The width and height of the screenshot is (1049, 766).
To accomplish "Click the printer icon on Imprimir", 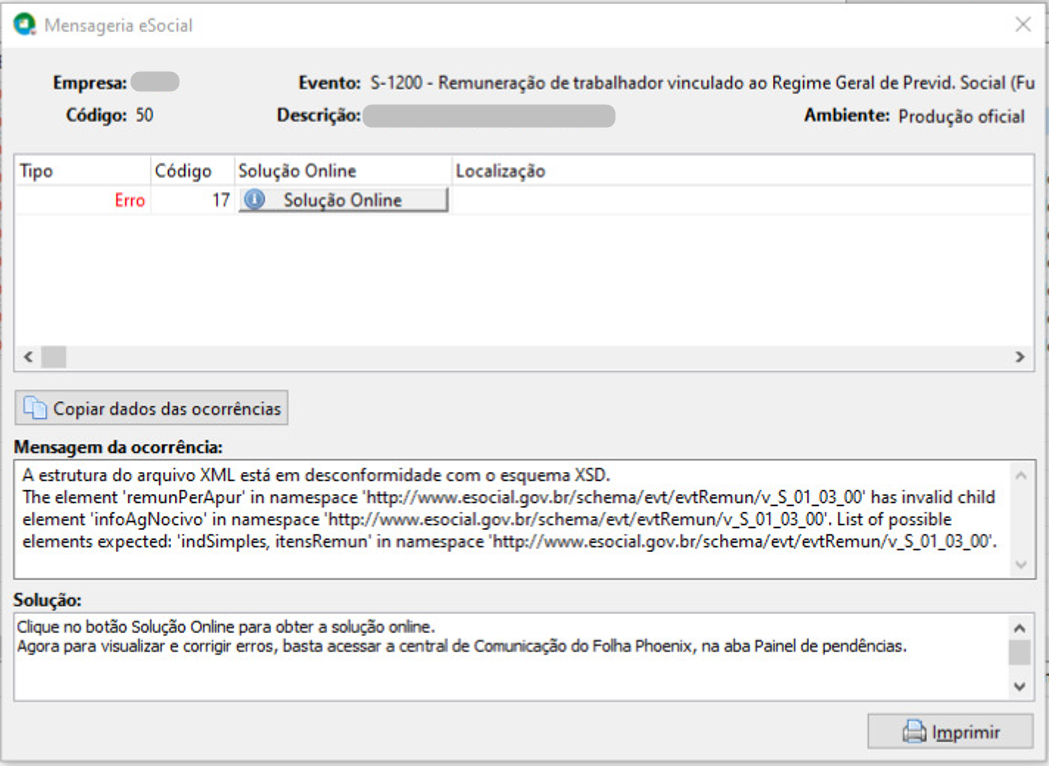I will (914, 732).
